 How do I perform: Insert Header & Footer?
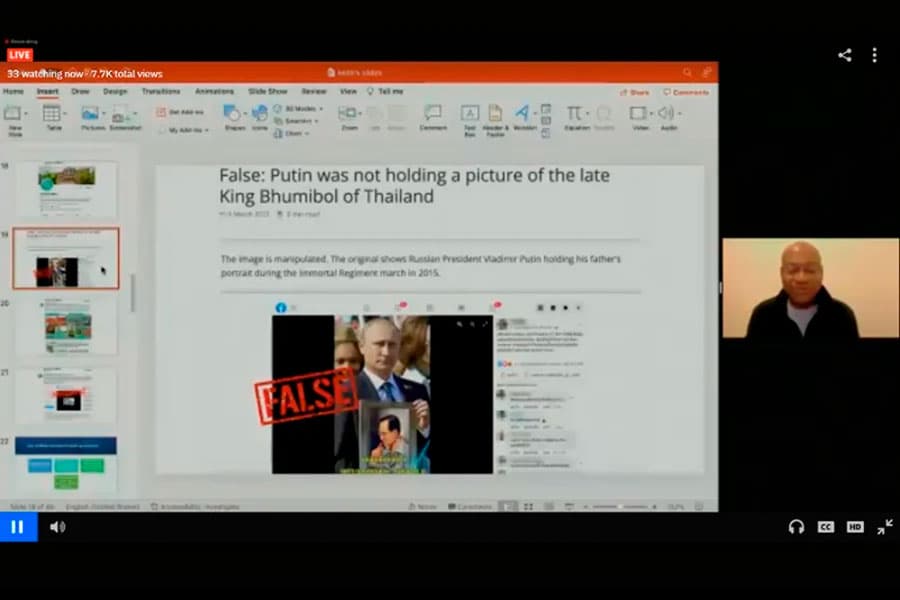point(495,121)
